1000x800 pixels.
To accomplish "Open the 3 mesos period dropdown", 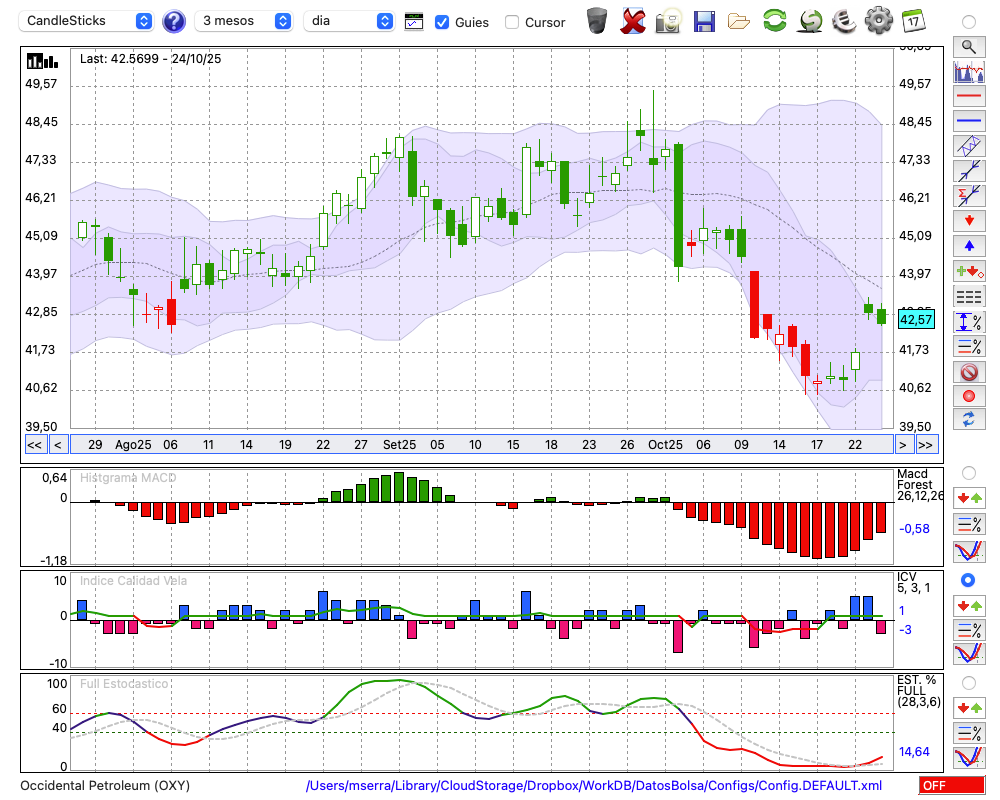I will [243, 21].
